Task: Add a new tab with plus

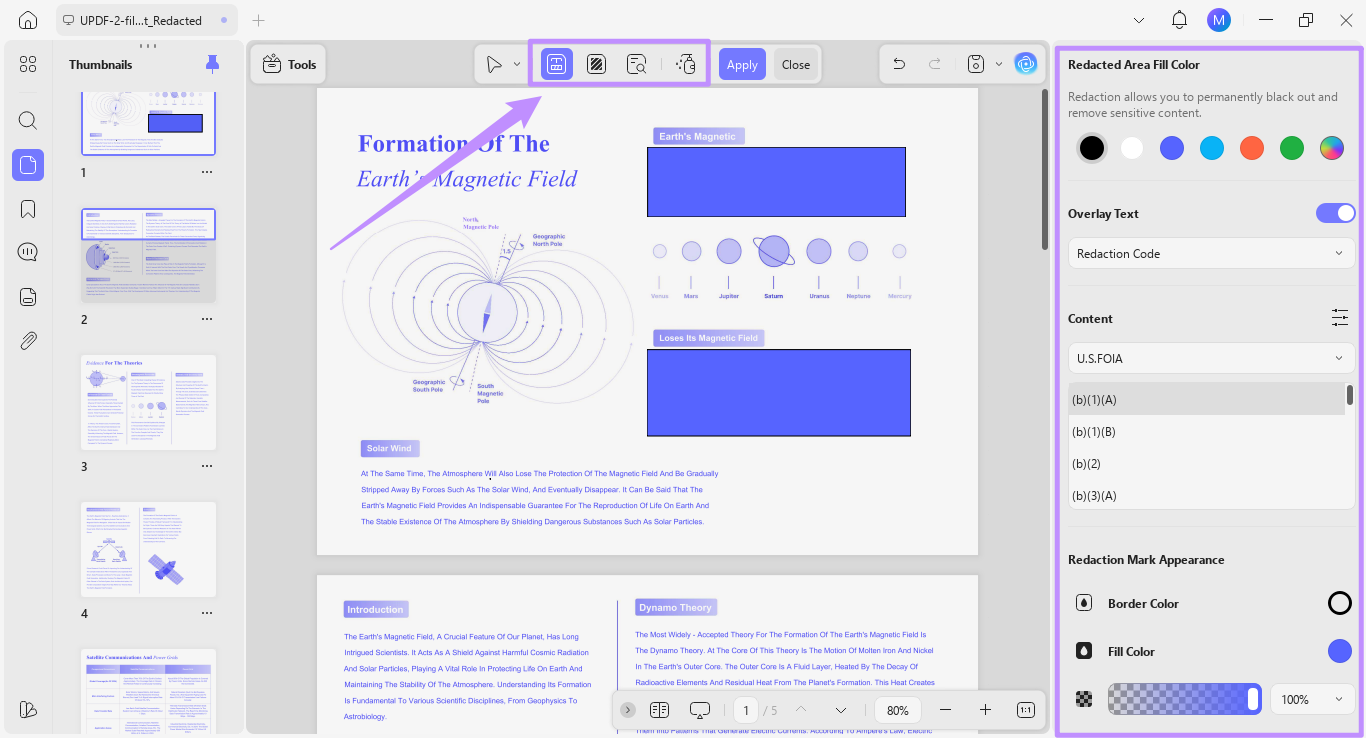Action: [259, 20]
